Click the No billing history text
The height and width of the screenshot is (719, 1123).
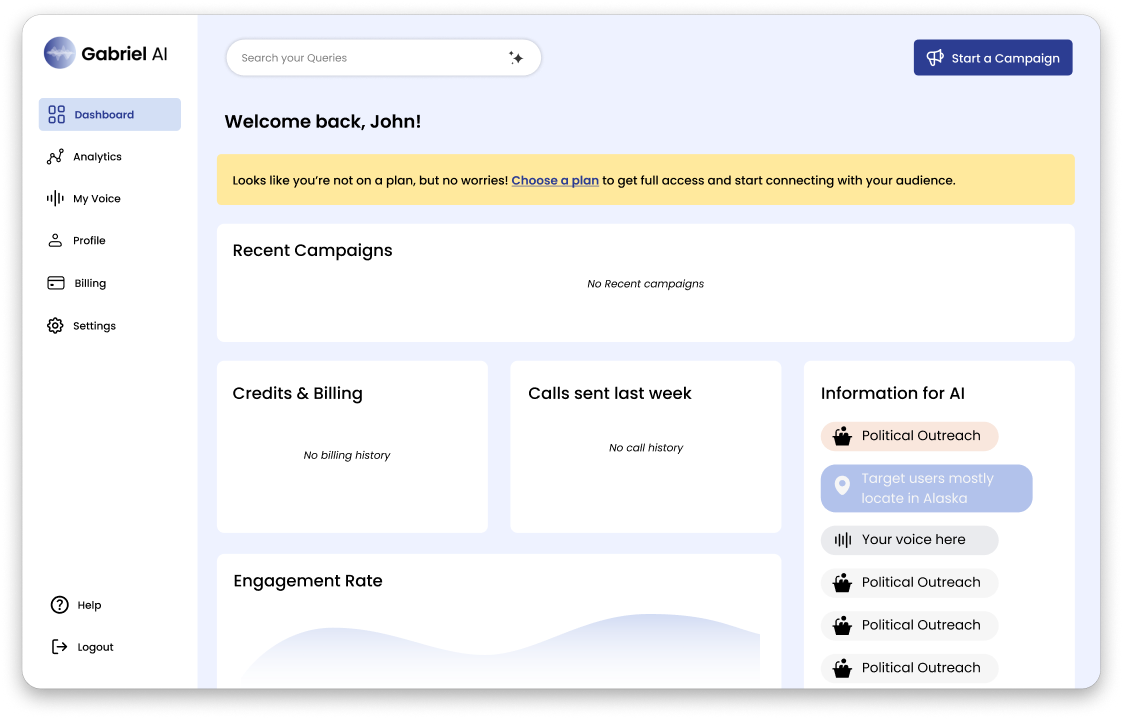click(347, 455)
